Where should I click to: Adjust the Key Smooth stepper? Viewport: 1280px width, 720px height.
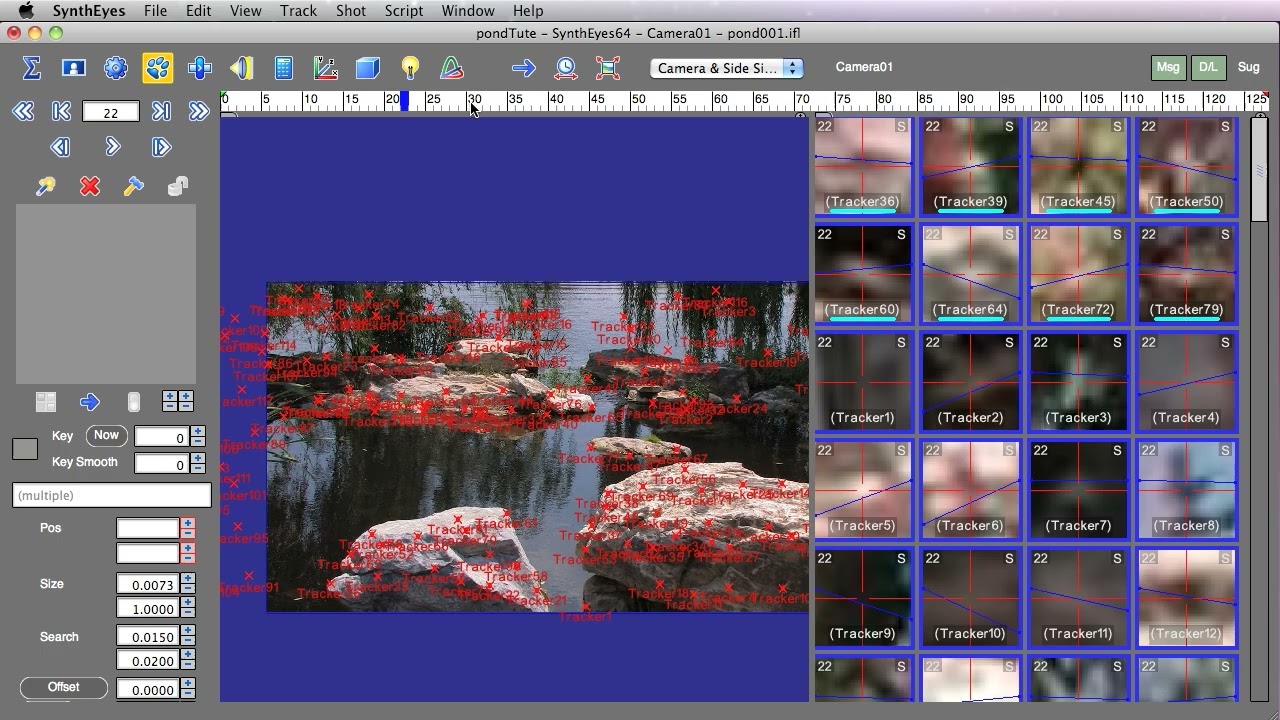click(198, 464)
